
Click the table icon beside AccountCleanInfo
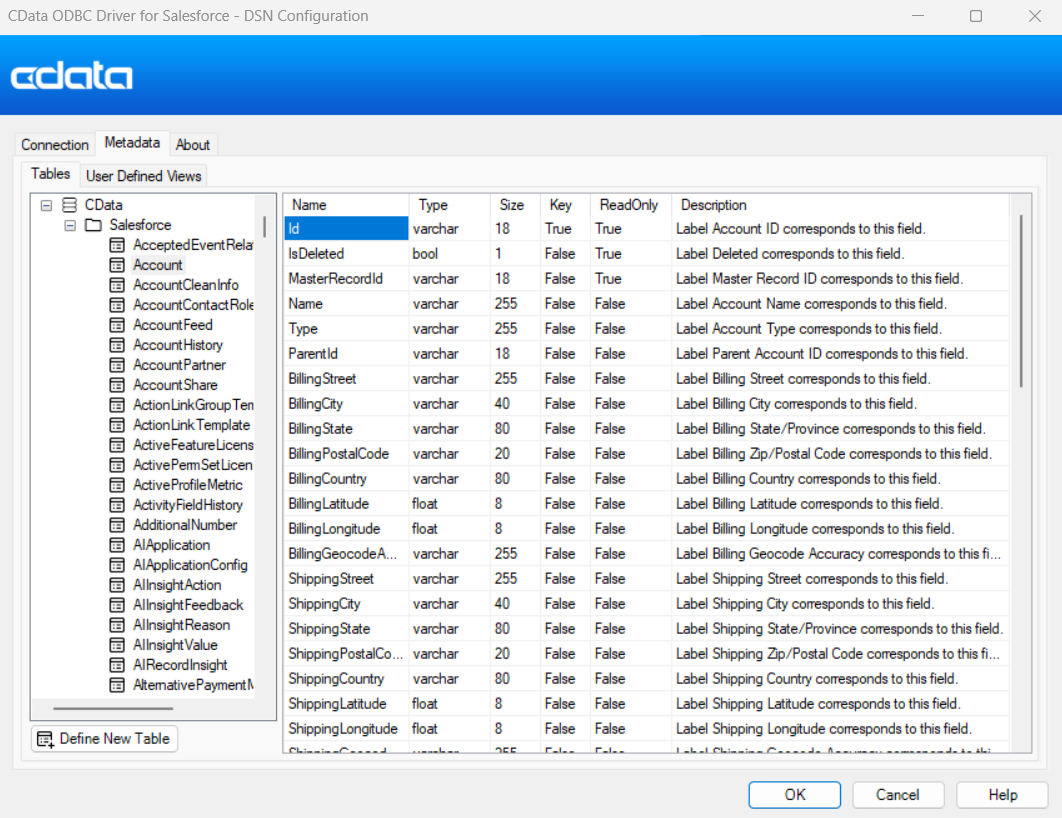click(x=117, y=285)
